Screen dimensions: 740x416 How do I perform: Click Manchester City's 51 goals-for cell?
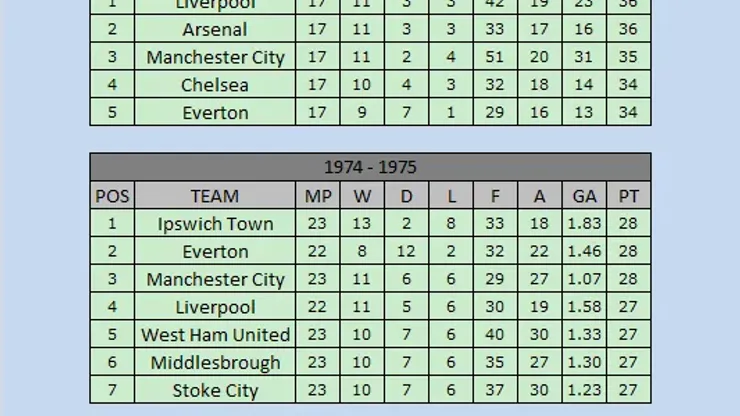coord(495,57)
